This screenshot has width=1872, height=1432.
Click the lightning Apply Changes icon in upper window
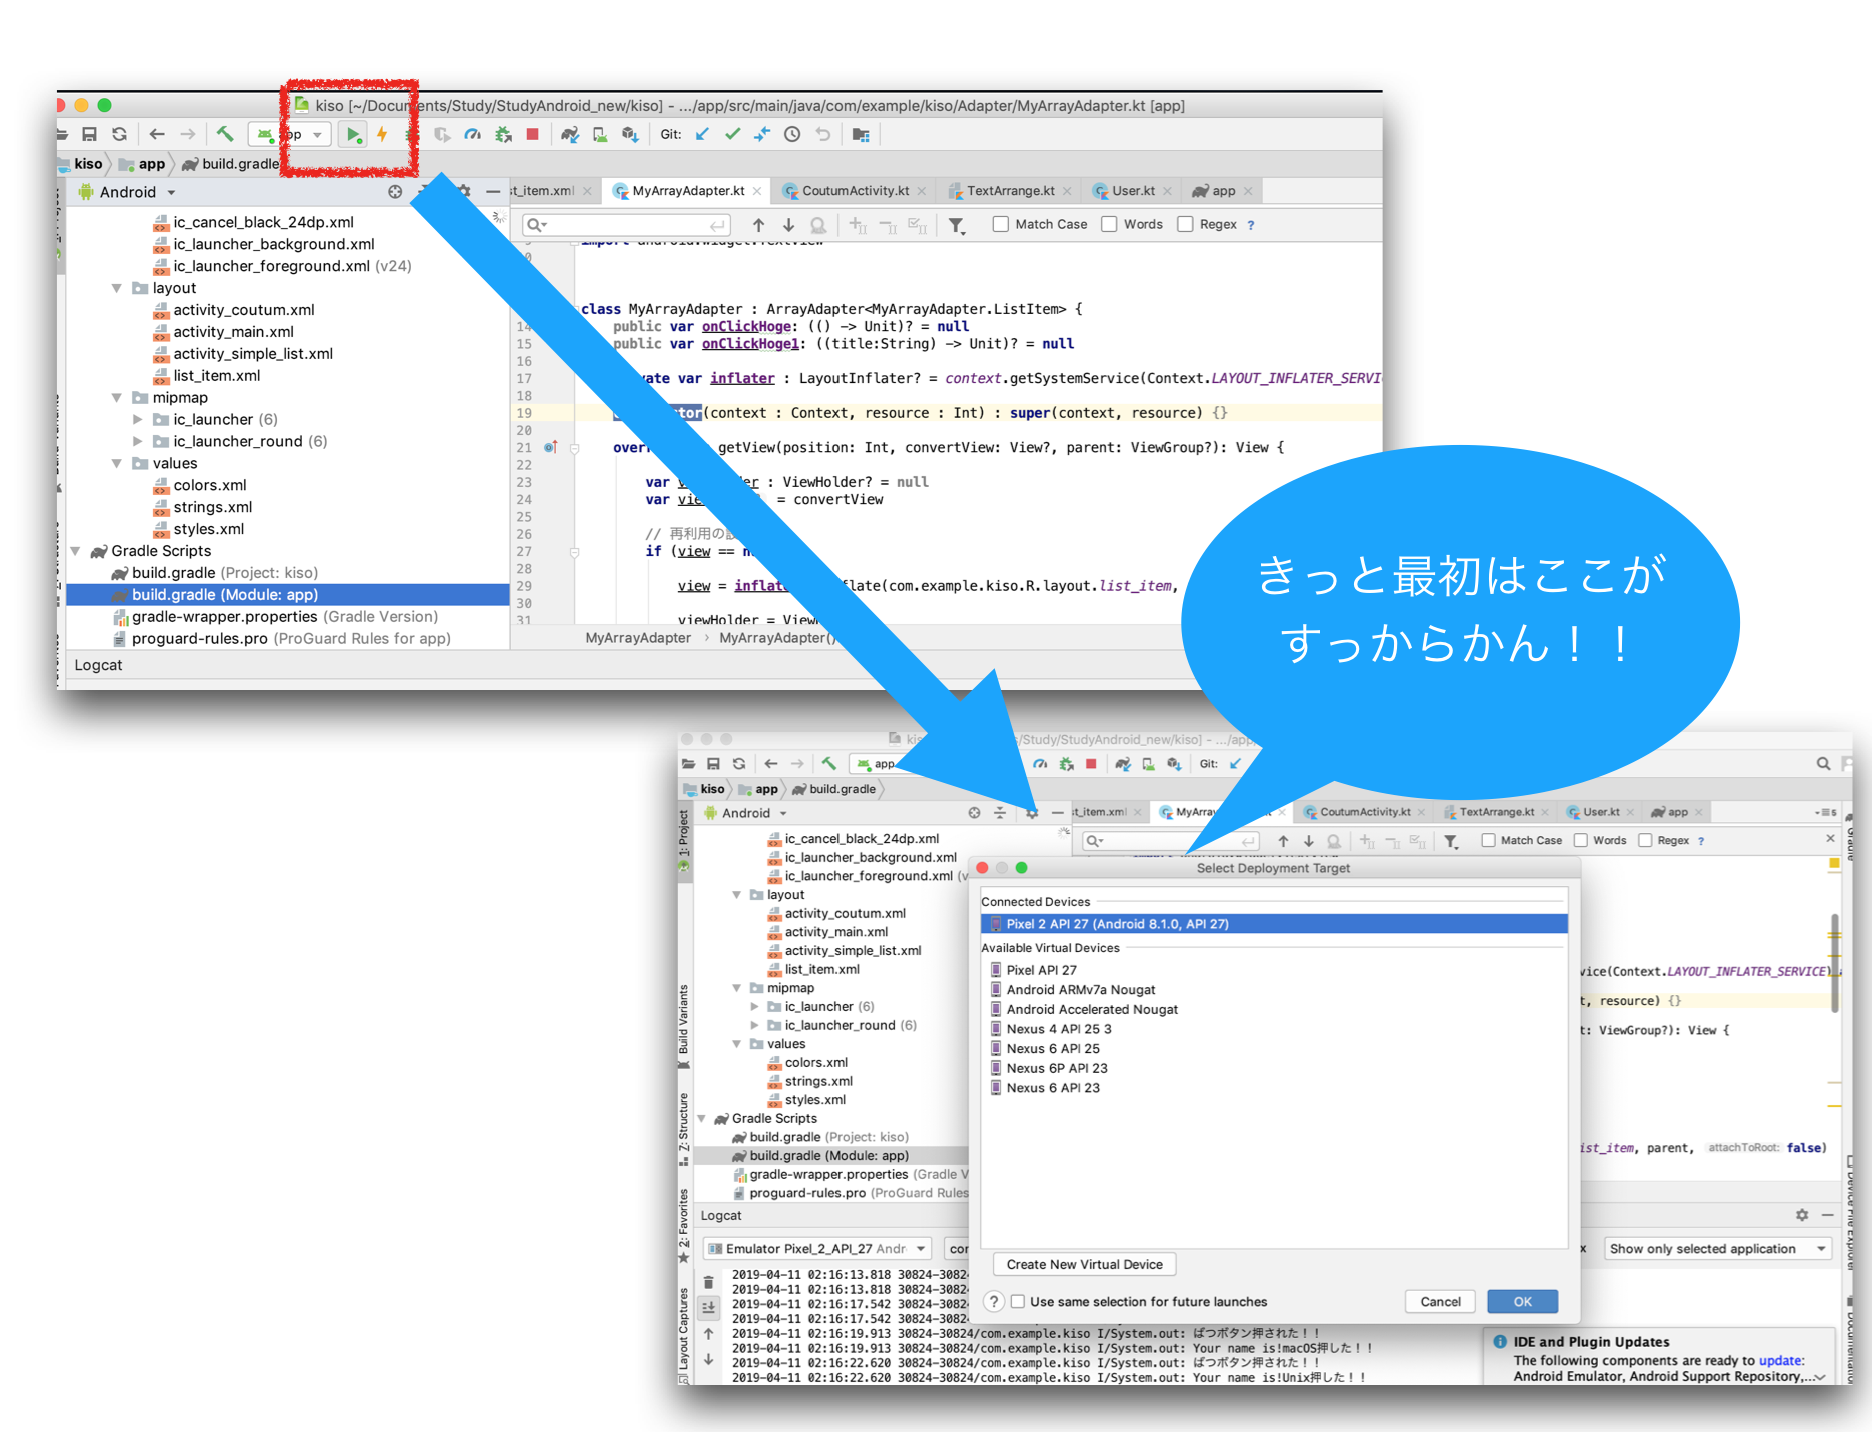pos(382,134)
